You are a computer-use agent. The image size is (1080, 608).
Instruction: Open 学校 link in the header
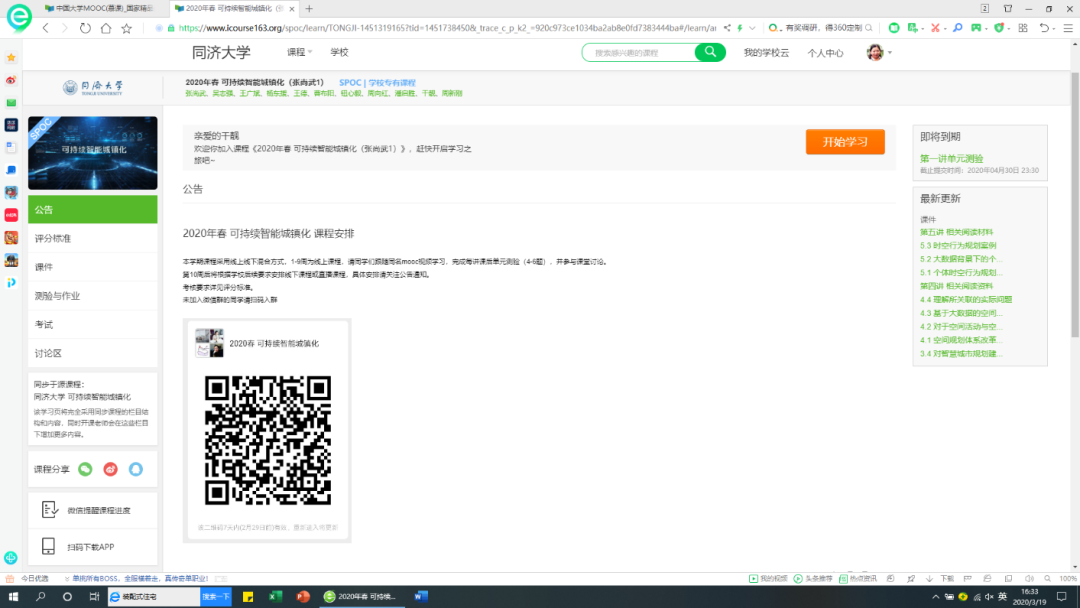coord(339,52)
